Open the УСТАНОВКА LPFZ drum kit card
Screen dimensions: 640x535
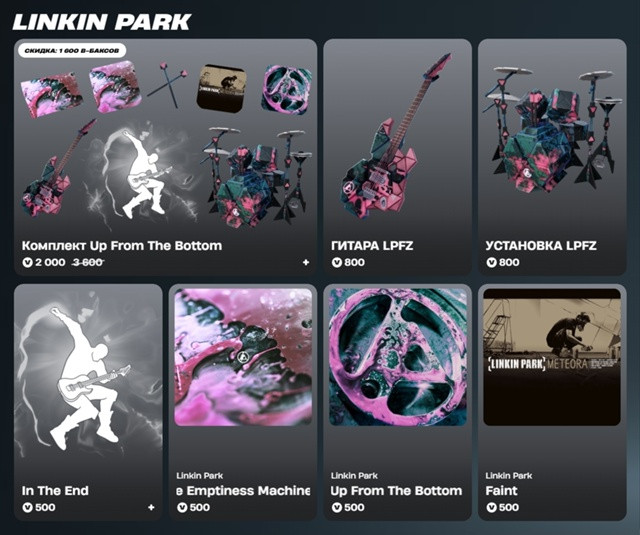(552, 157)
